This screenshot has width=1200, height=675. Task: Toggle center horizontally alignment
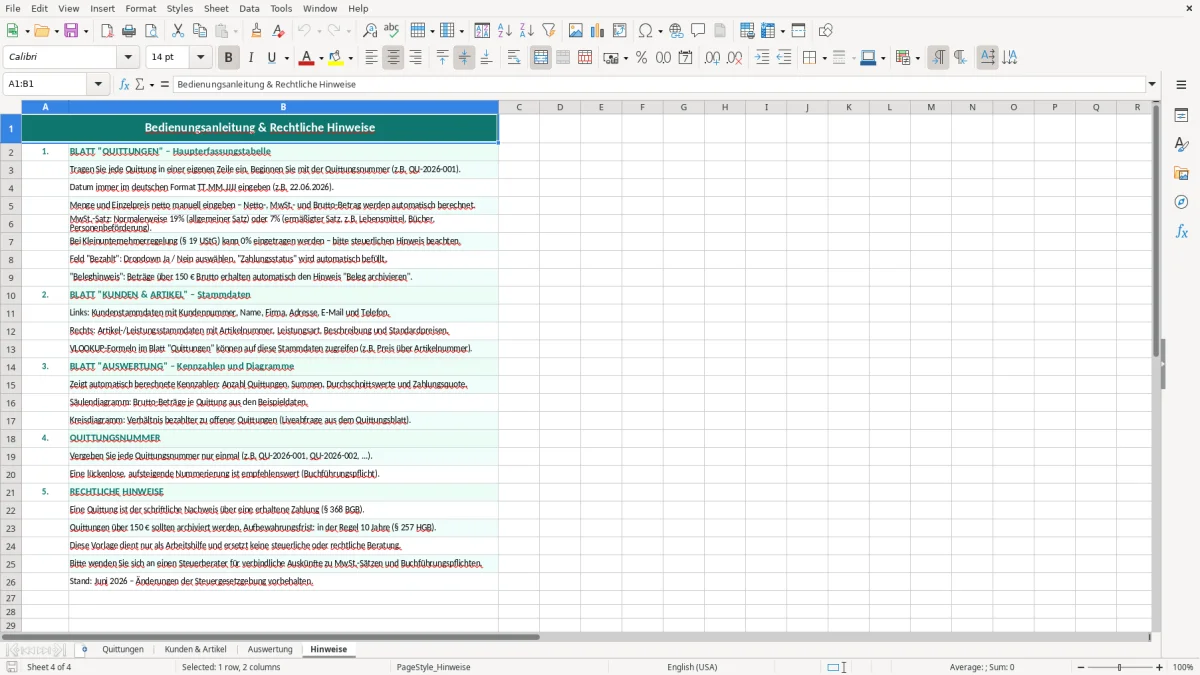(393, 58)
